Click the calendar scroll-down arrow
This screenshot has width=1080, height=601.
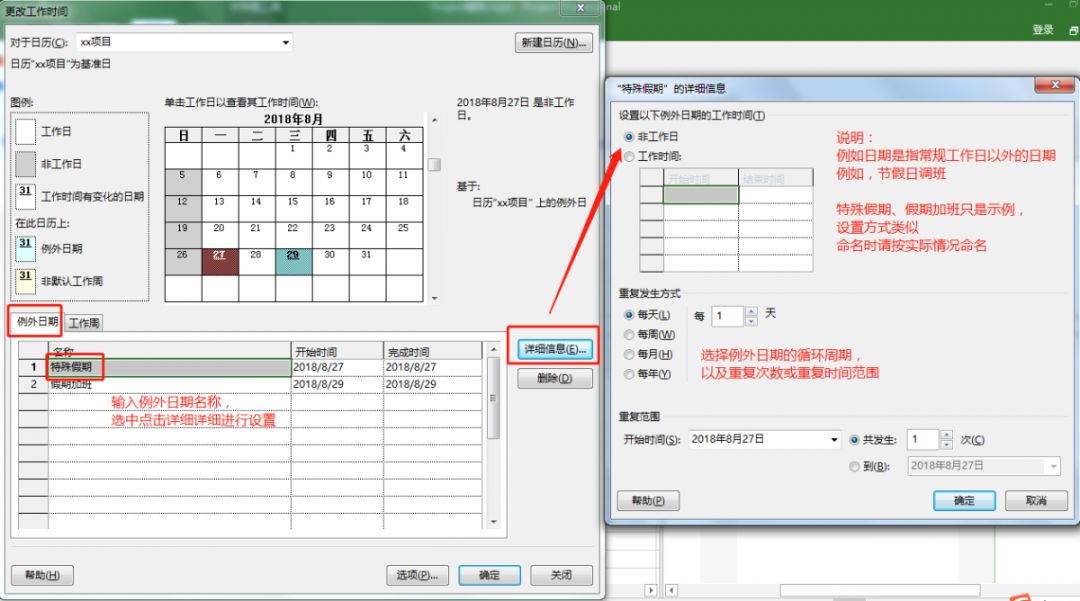click(434, 298)
